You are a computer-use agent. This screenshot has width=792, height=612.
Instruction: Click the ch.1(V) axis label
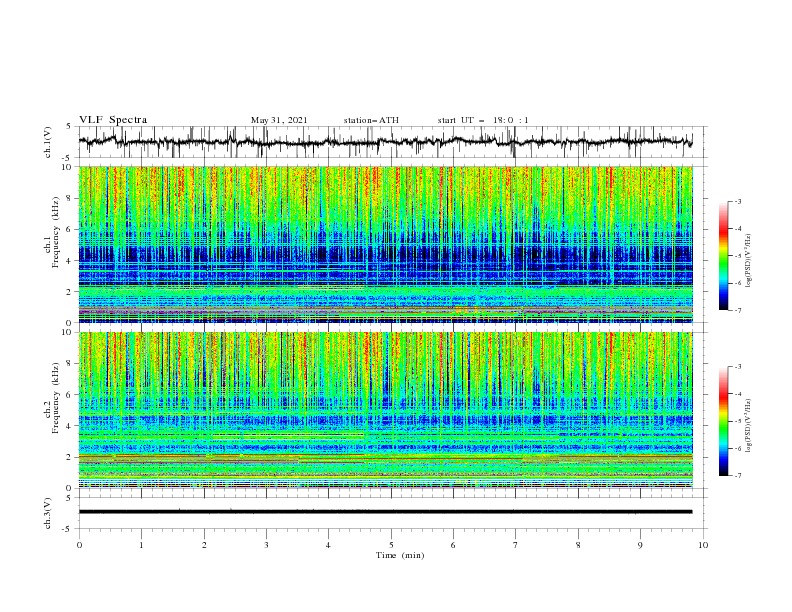[48, 142]
